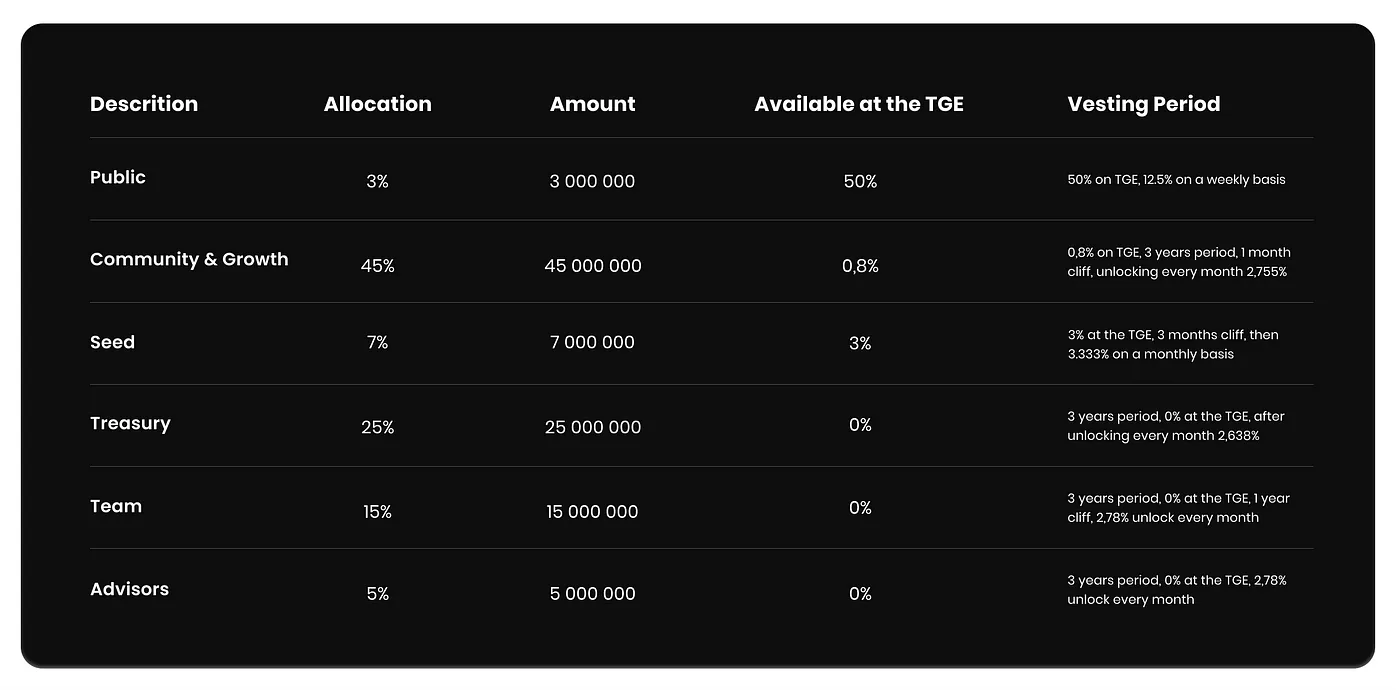Image resolution: width=1400 pixels, height=690 pixels.
Task: Select the Community & Growth row label
Action: [189, 259]
